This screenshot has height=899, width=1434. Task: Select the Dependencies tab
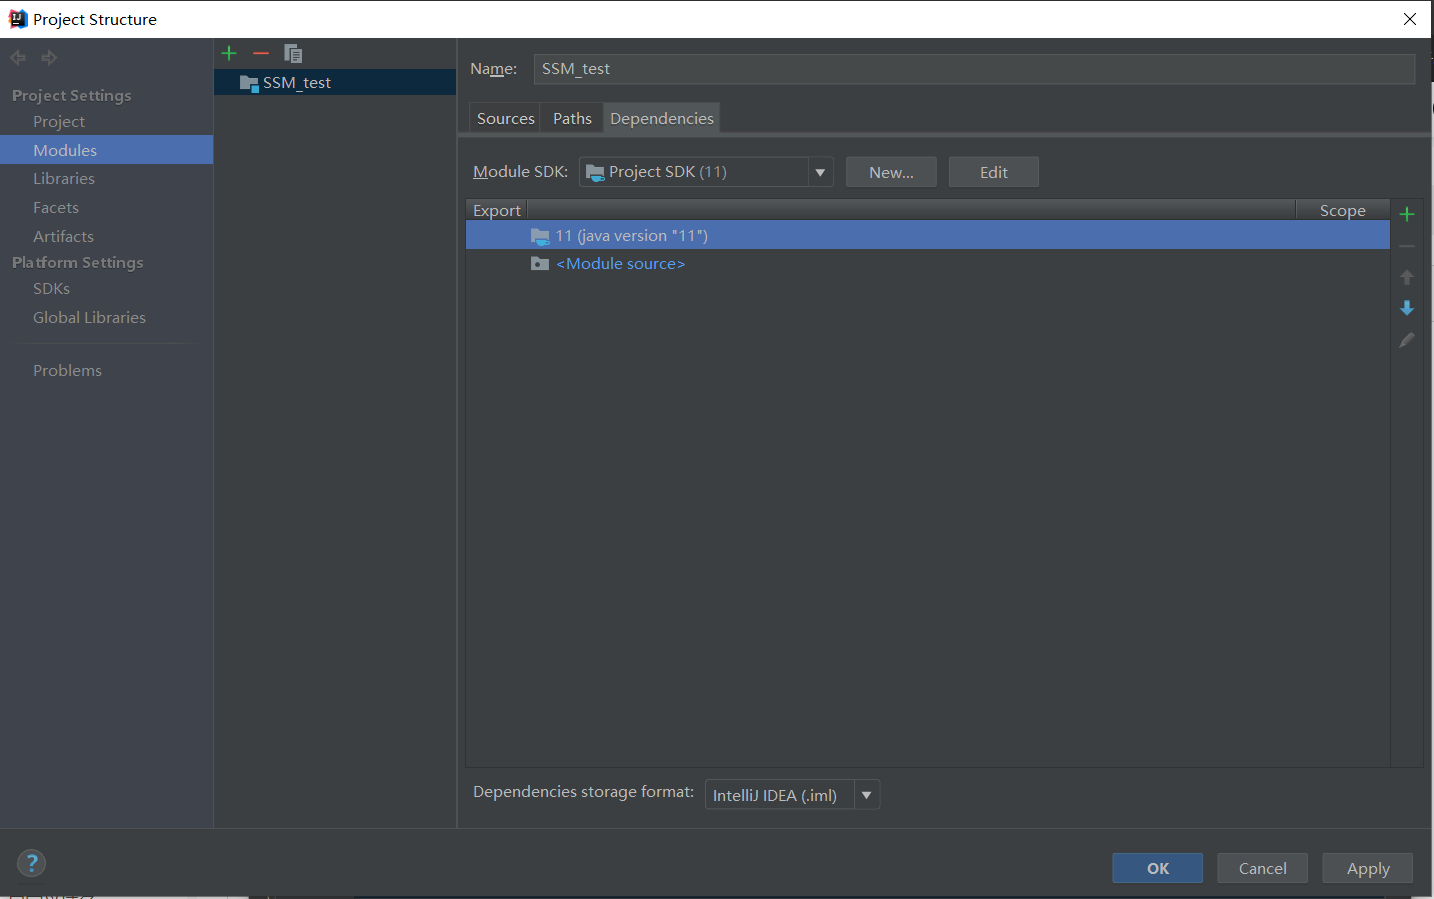point(662,118)
